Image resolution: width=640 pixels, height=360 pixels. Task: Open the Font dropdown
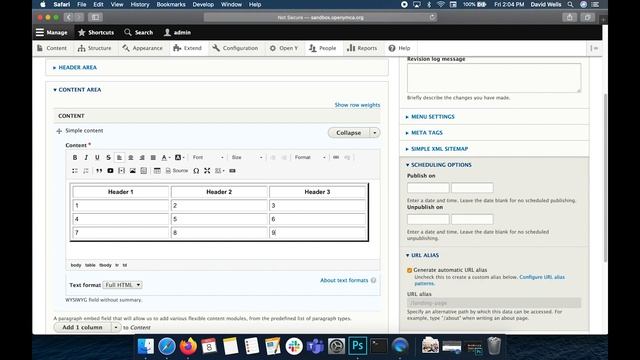[x=208, y=158]
